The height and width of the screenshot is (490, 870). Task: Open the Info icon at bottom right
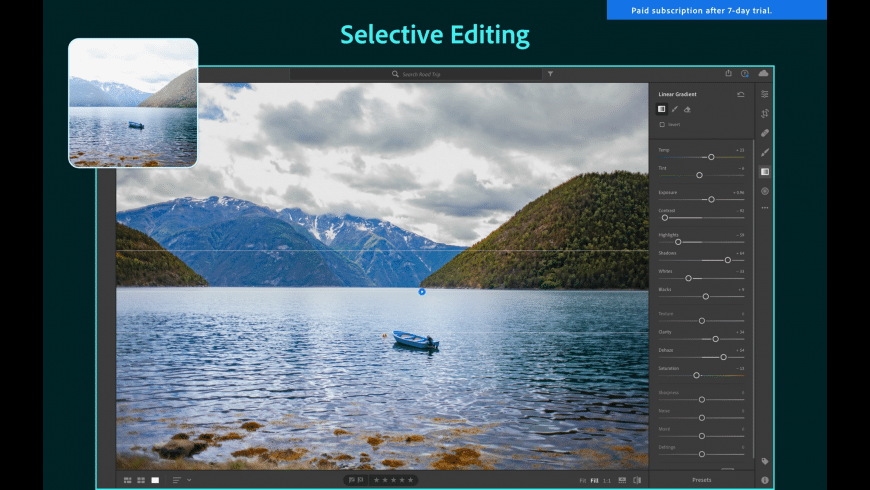pyautogui.click(x=765, y=480)
